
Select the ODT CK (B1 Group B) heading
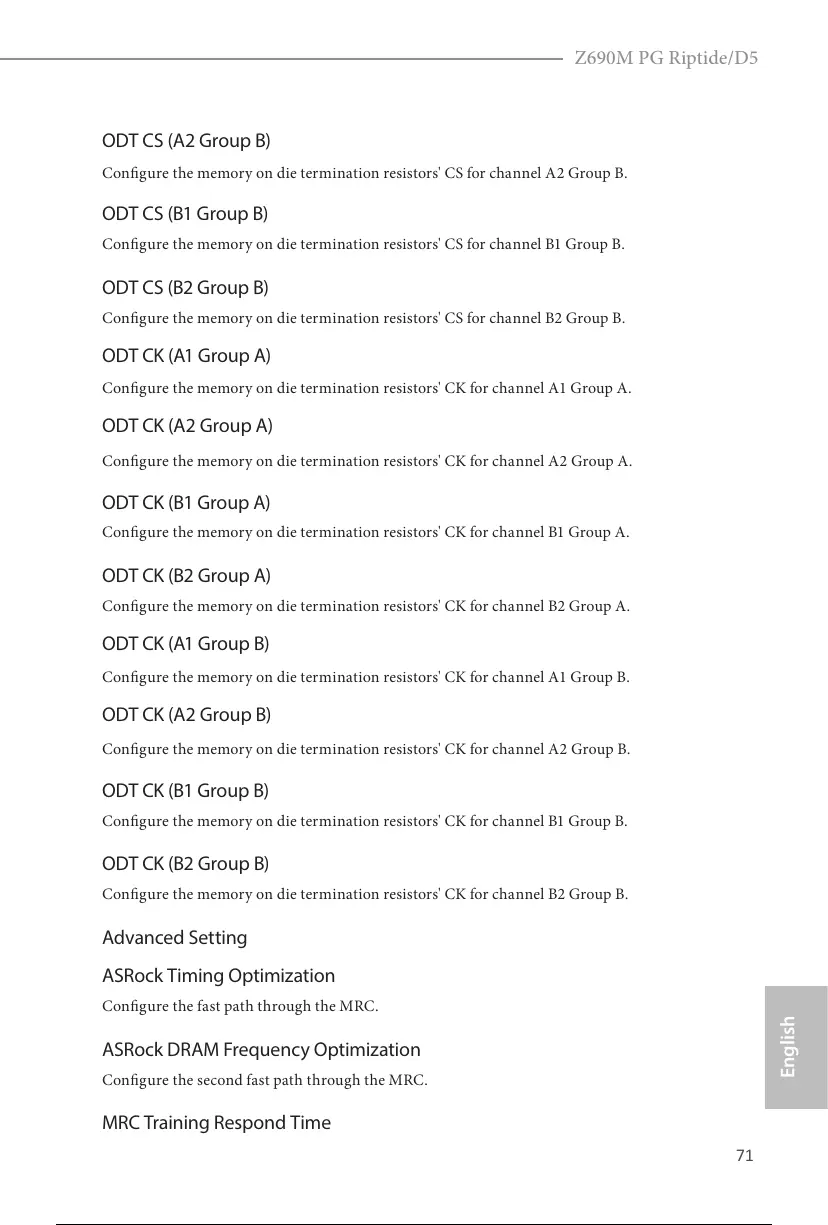tap(185, 791)
